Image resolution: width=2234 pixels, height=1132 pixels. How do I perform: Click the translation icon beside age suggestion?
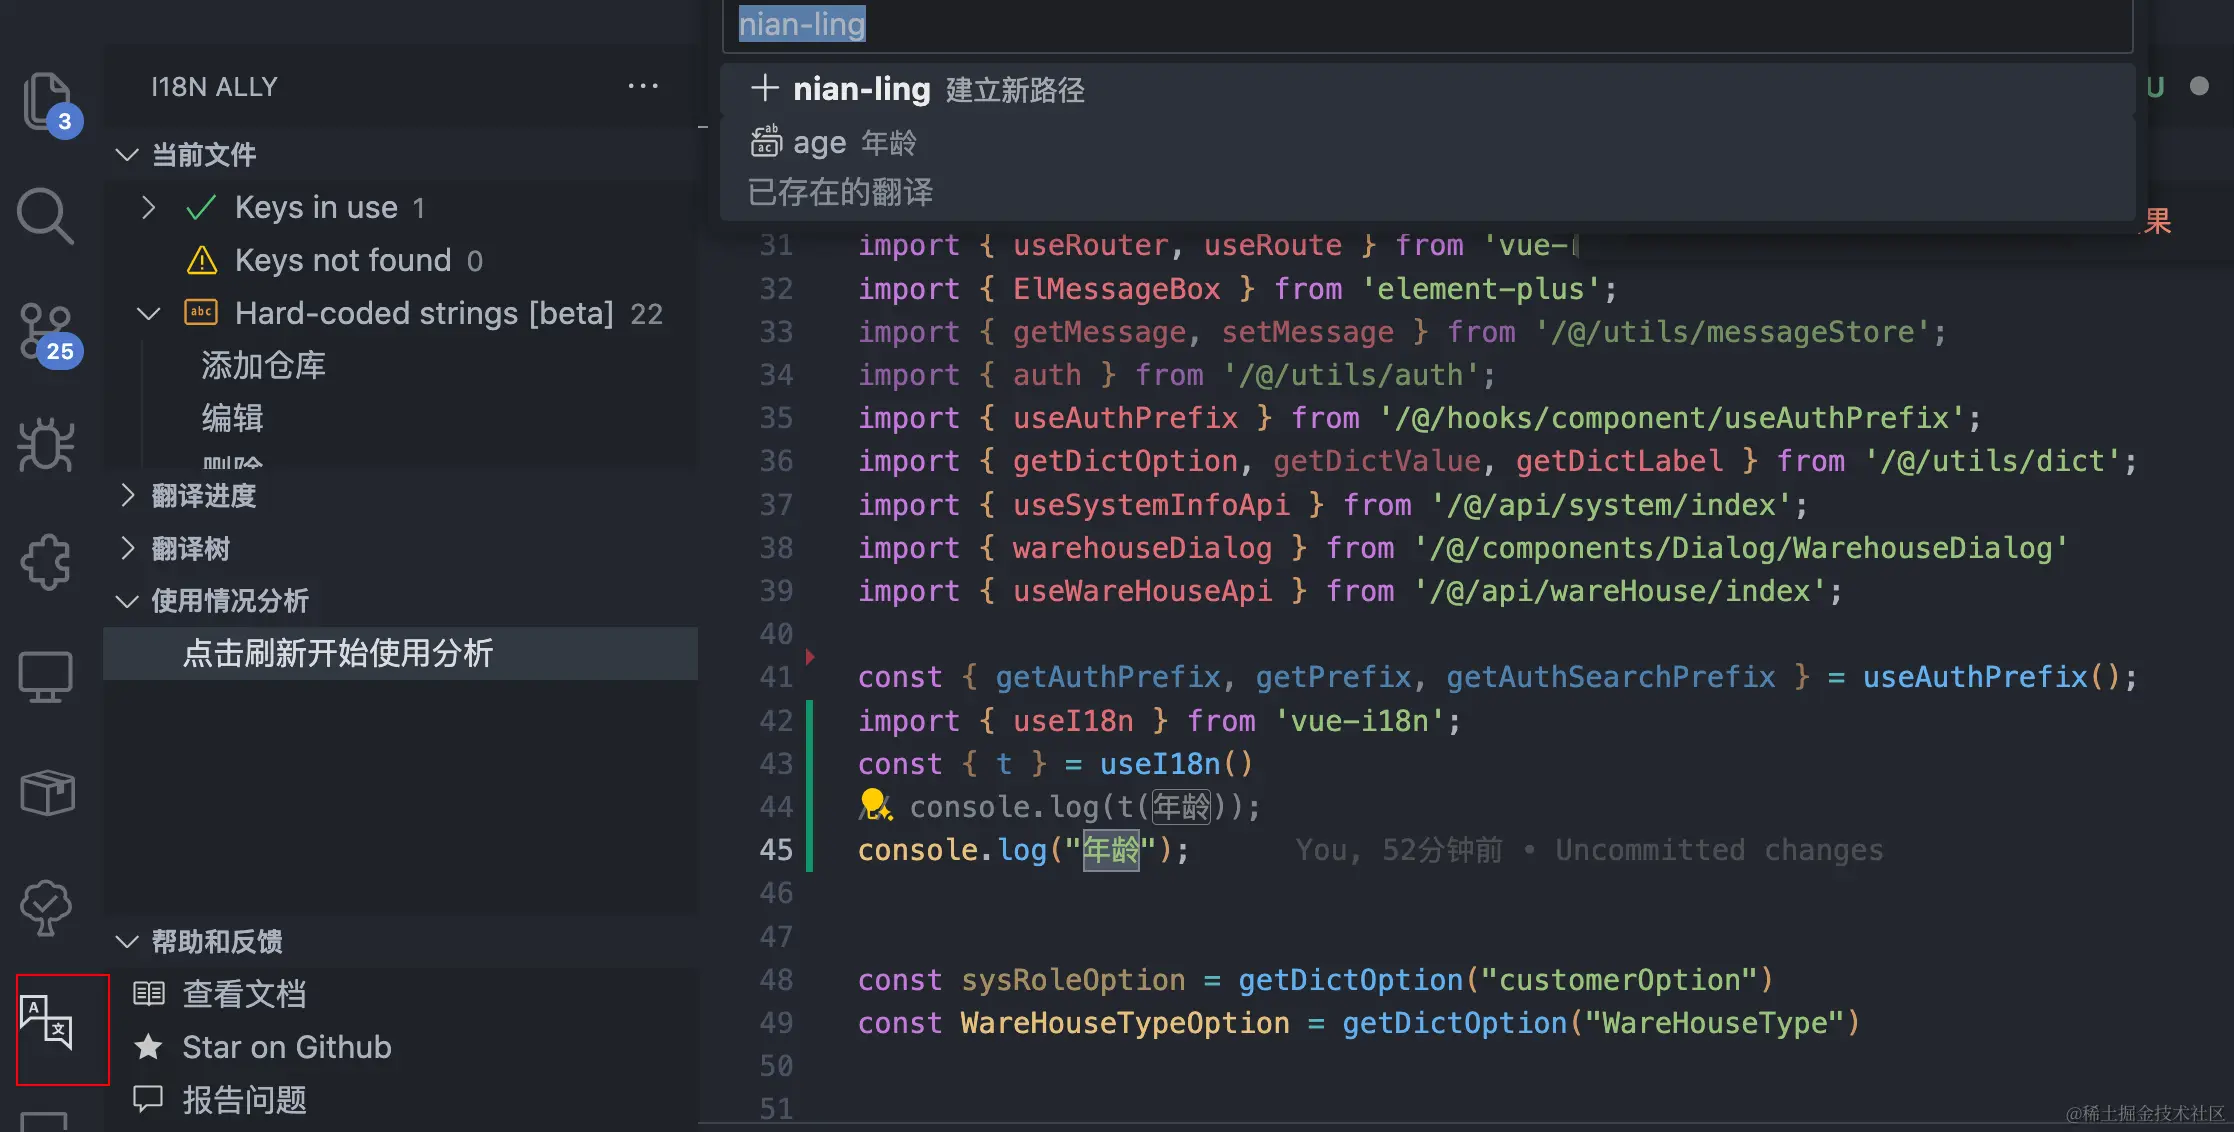[766, 141]
